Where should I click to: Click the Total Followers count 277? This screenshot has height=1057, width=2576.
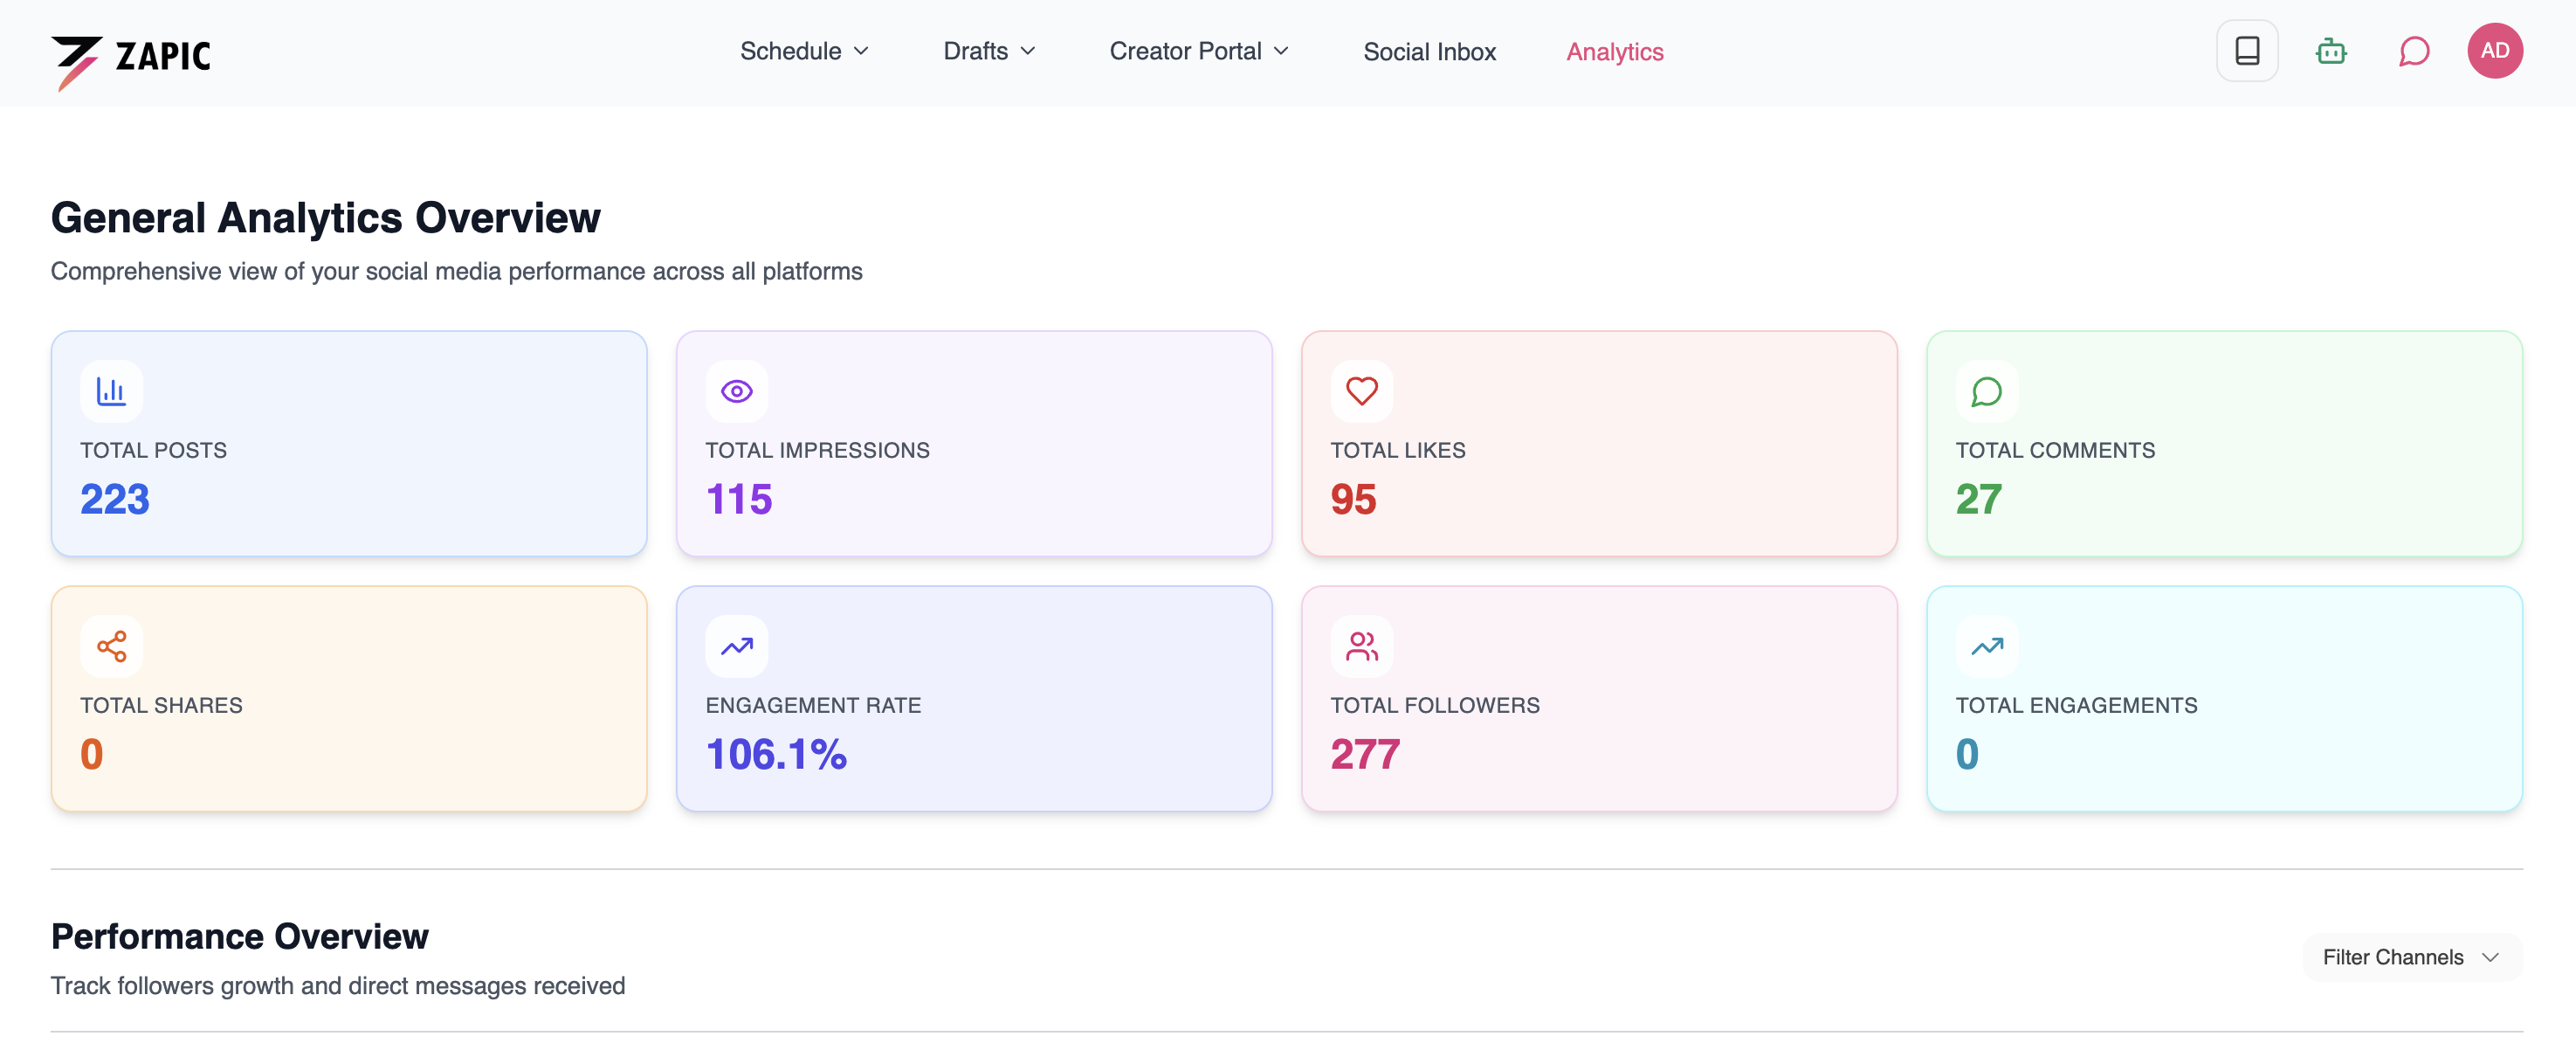[x=1364, y=754]
